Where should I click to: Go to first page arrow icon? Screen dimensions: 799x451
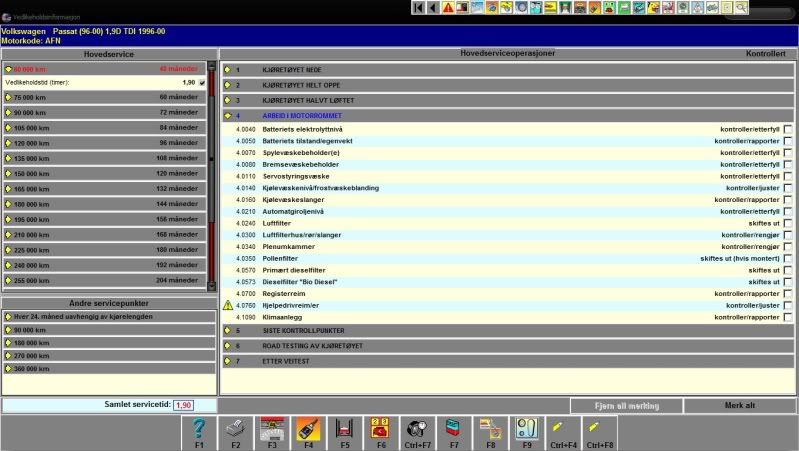(418, 7)
